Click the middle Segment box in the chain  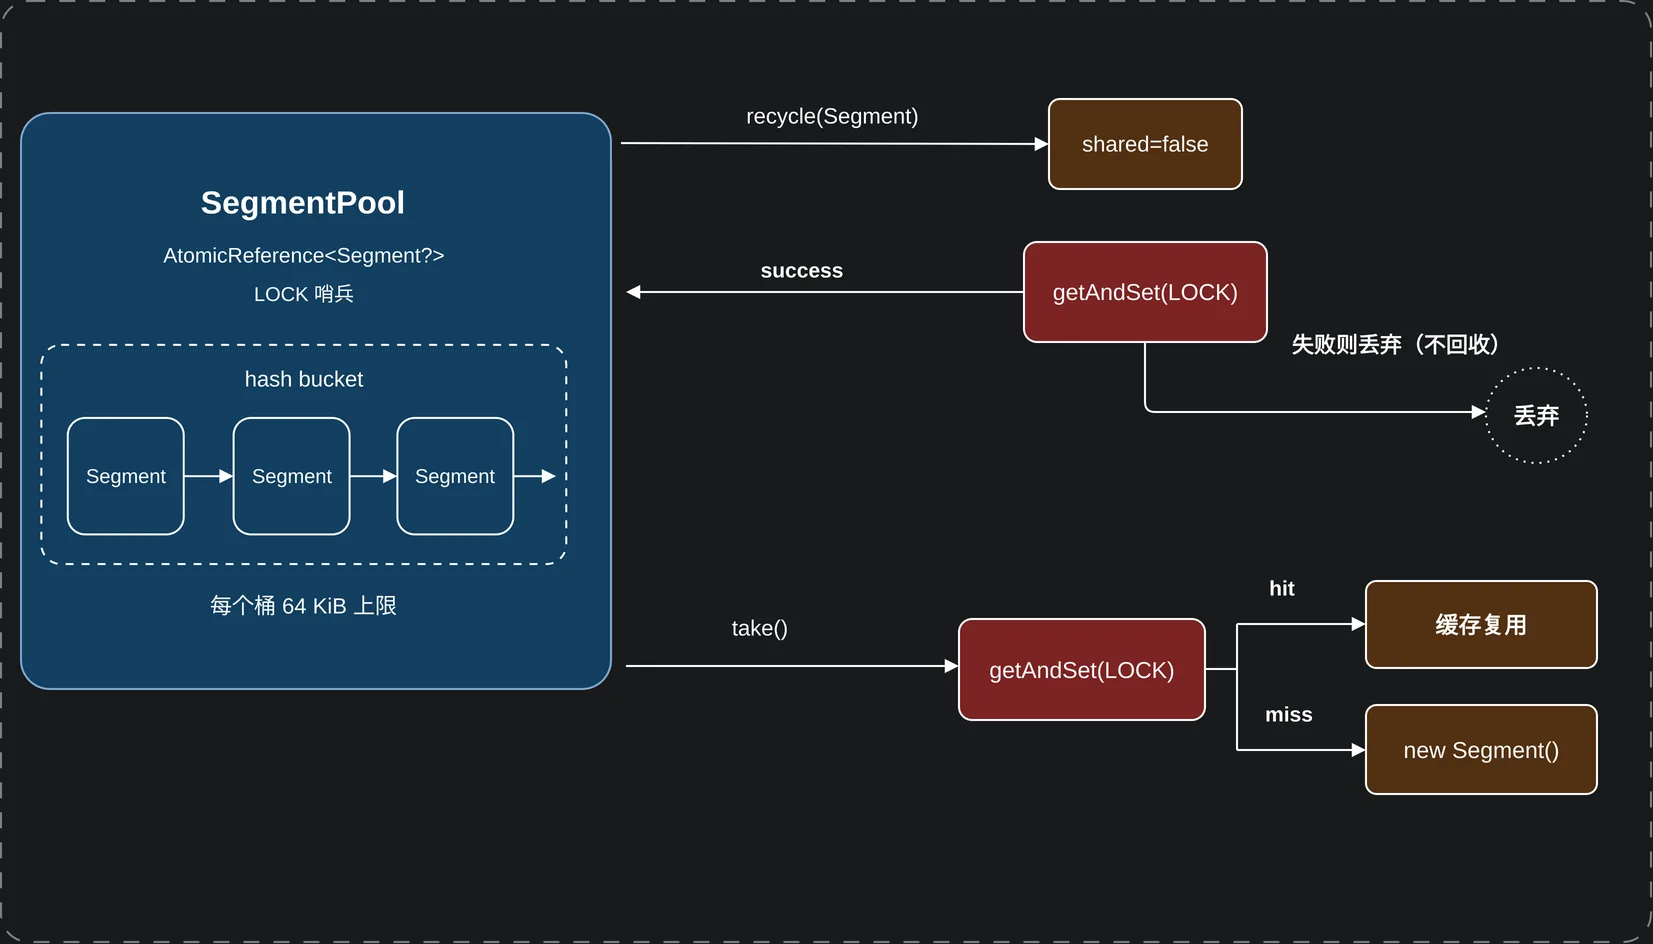point(292,476)
